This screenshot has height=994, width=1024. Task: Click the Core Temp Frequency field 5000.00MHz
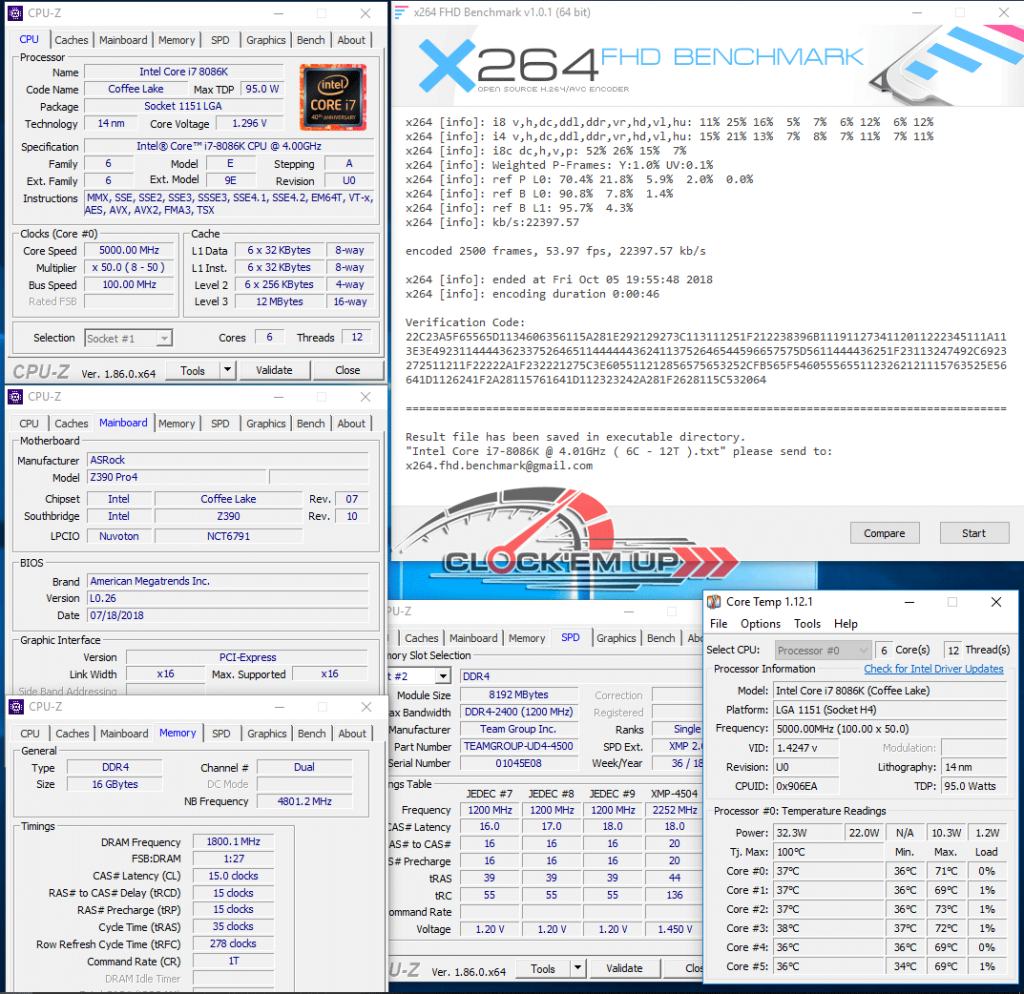click(889, 729)
